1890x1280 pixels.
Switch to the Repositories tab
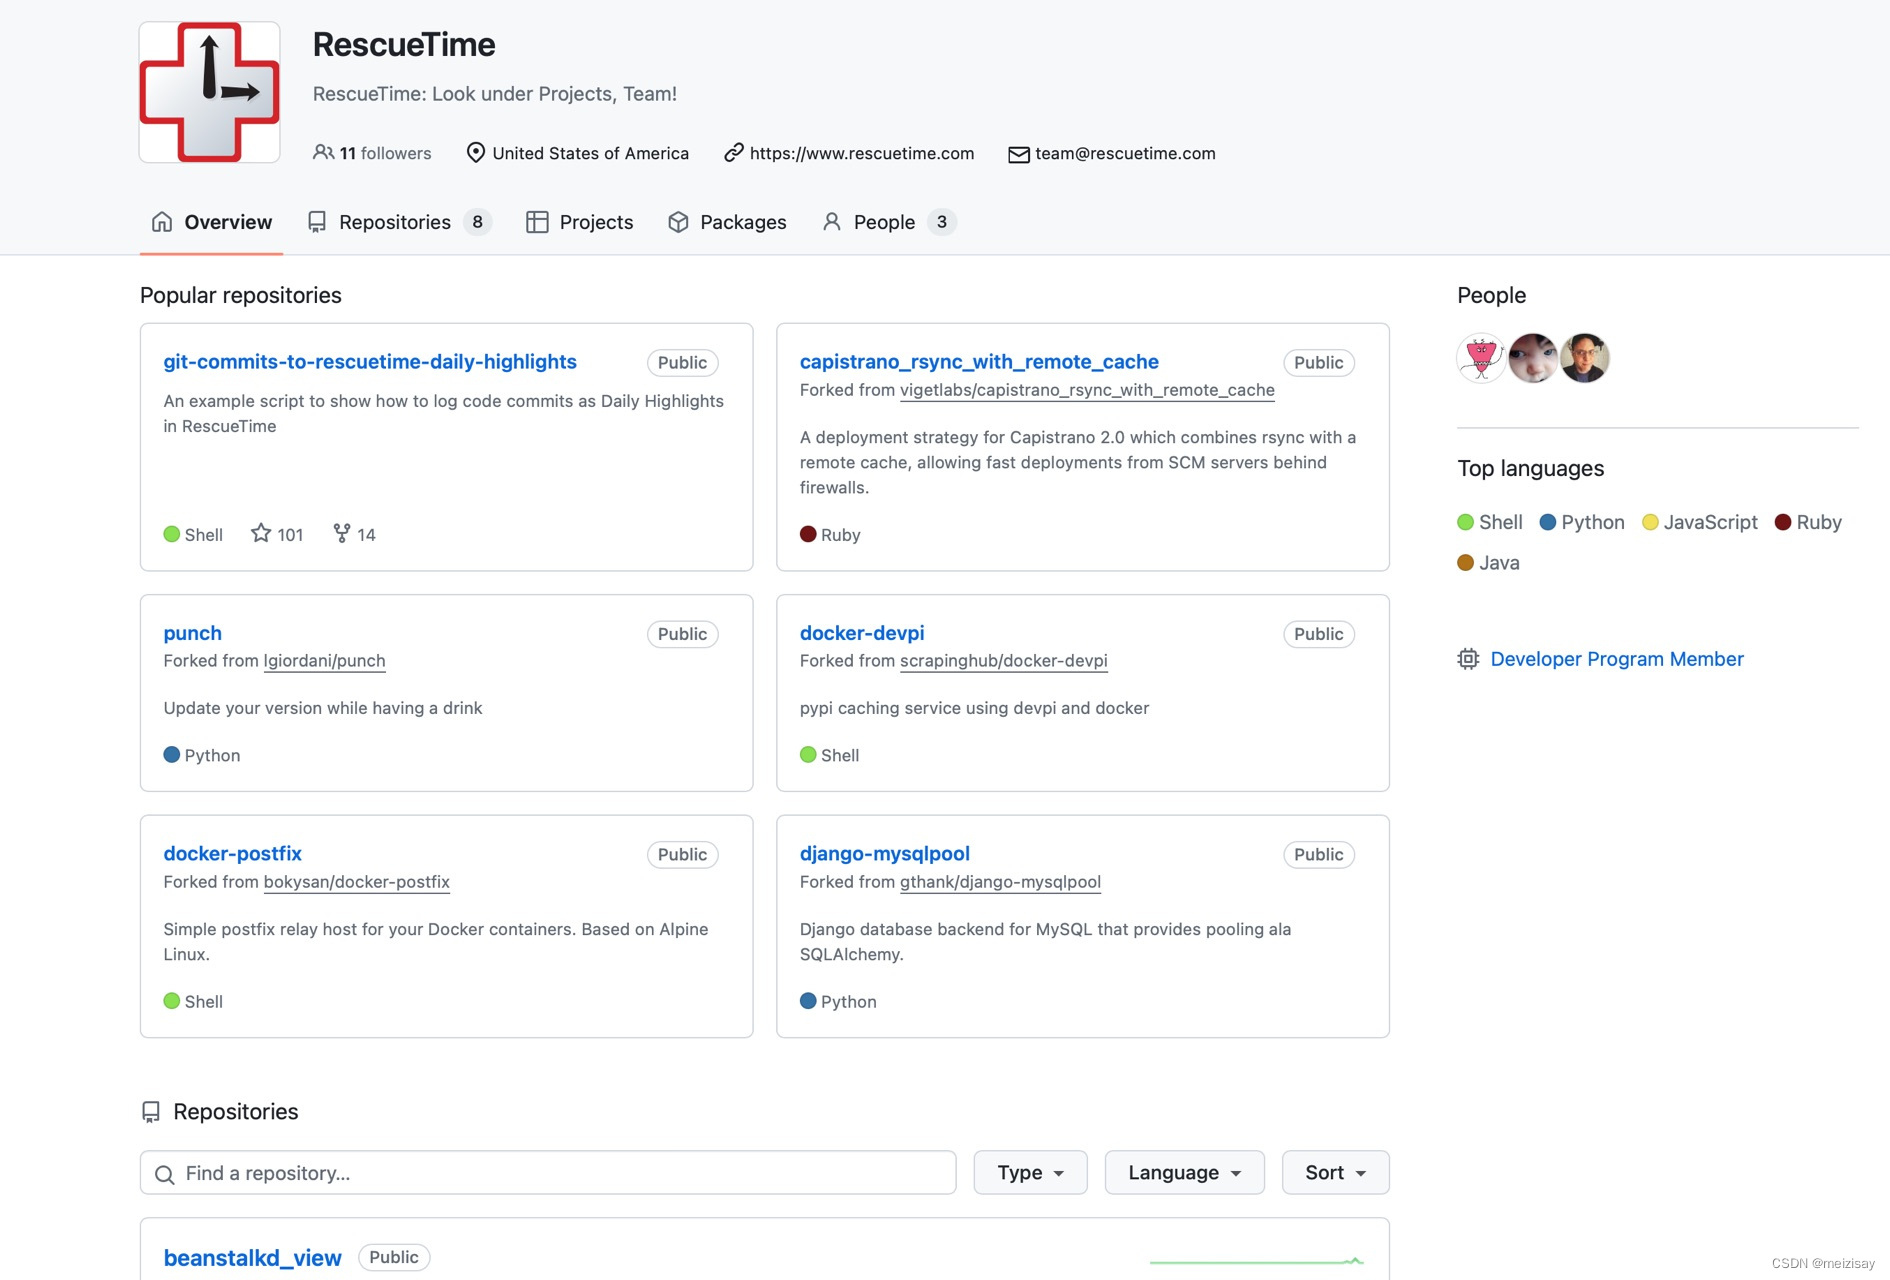point(399,222)
